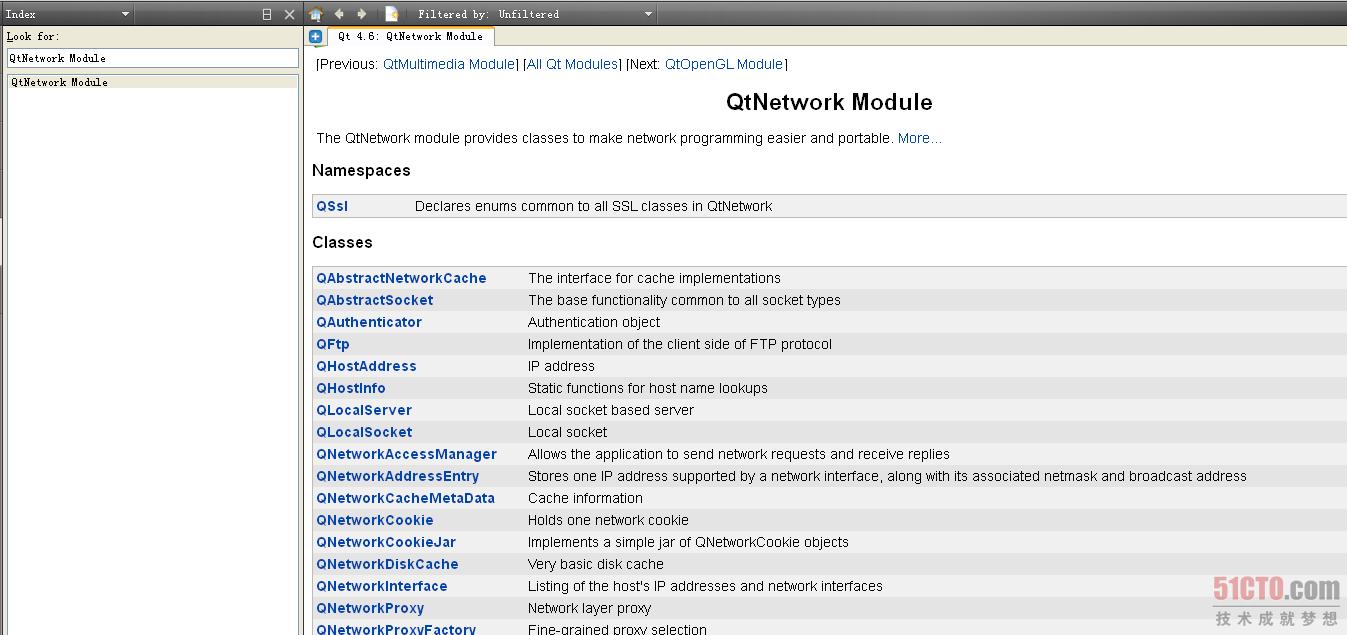
Task: Click the text 'Network layer proxy'
Action: pos(589,608)
